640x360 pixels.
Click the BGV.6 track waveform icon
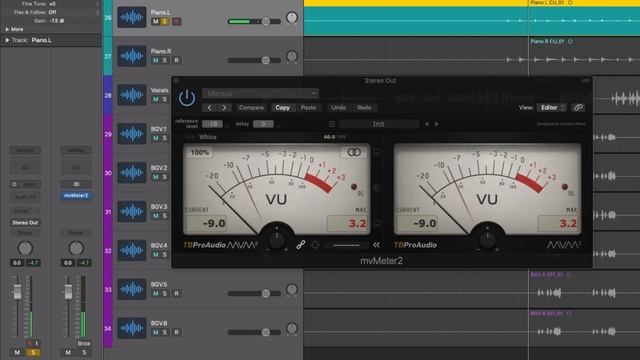click(x=132, y=328)
